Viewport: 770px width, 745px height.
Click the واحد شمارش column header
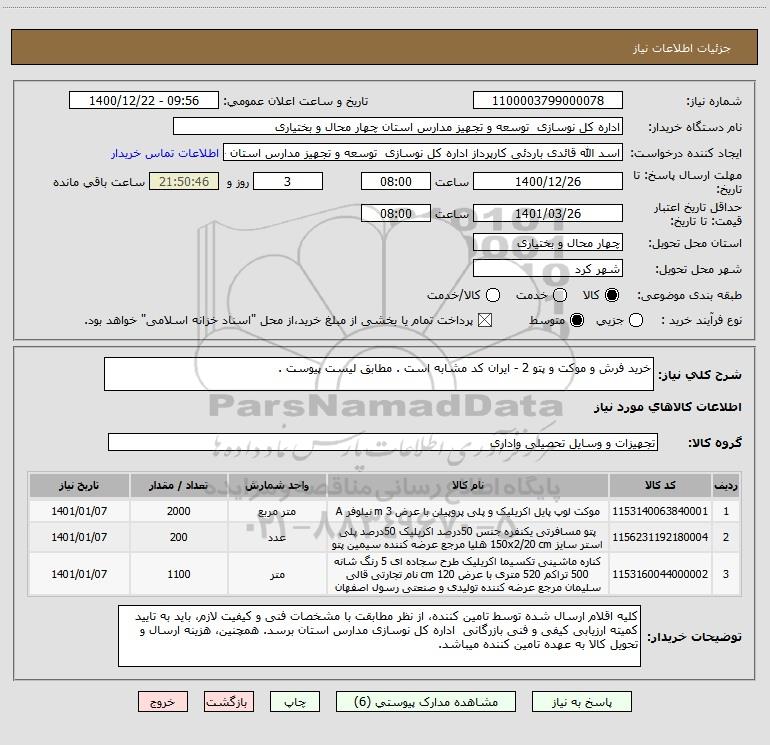(277, 485)
